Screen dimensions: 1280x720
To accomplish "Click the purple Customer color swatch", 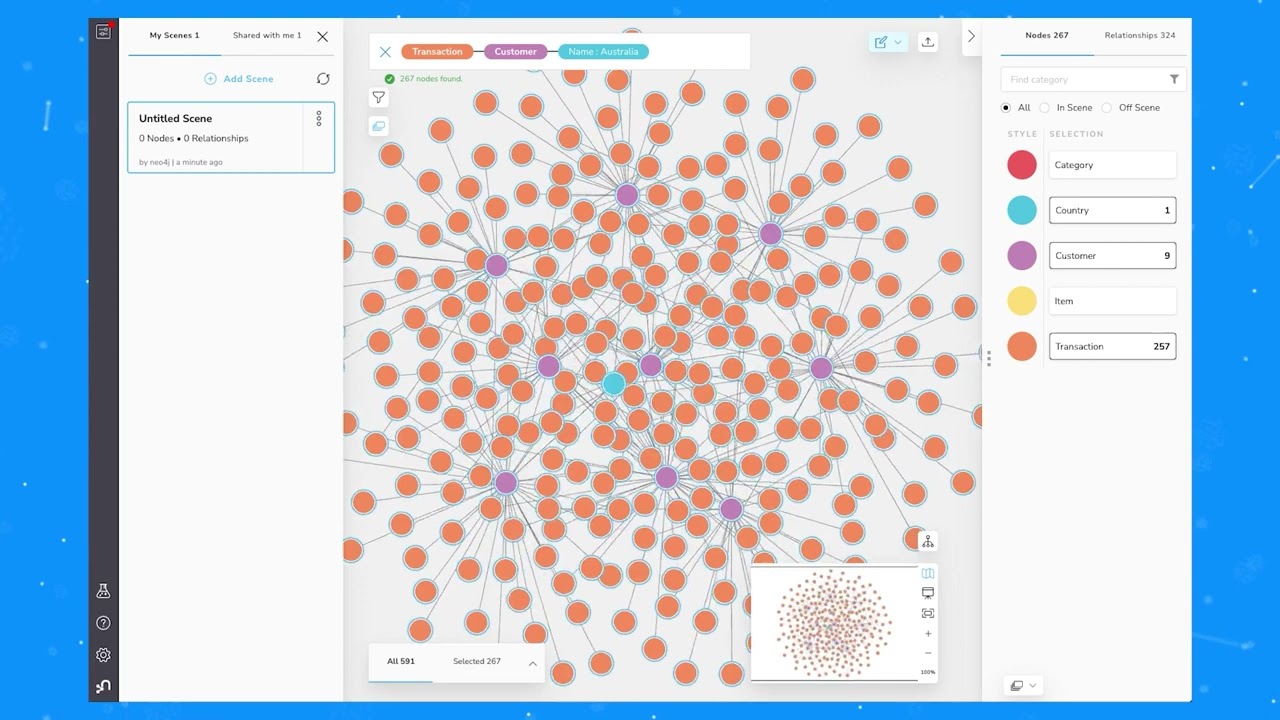I will point(1021,255).
